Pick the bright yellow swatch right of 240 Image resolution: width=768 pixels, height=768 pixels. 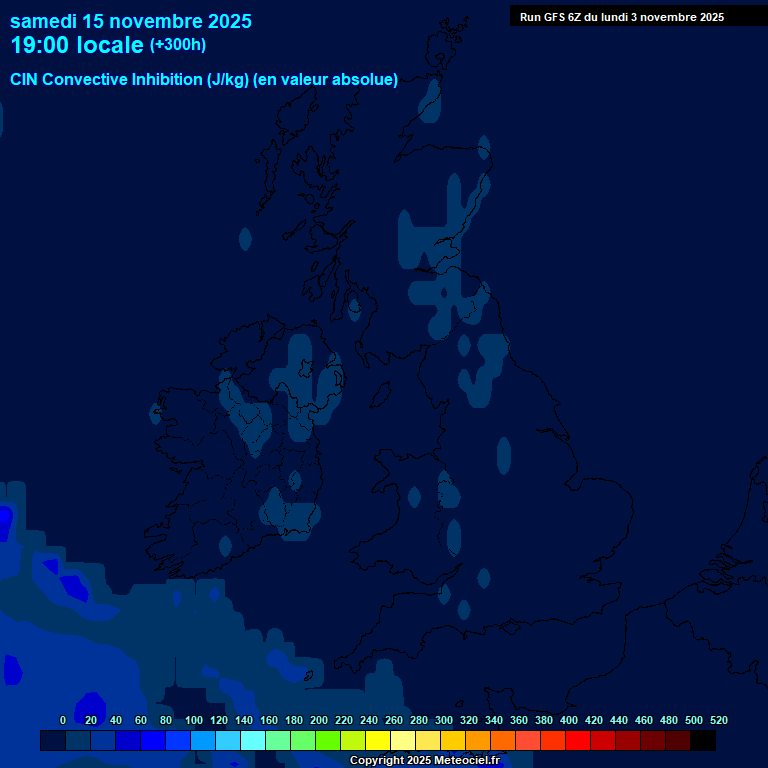[378, 741]
